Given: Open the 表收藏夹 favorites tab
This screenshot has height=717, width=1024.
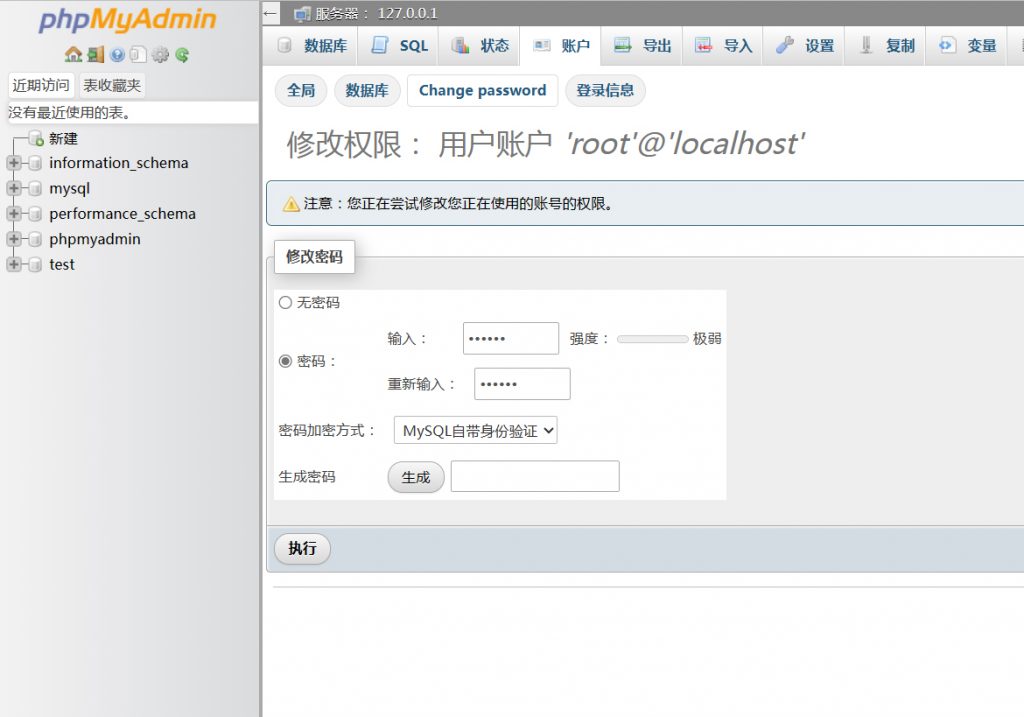Looking at the screenshot, I should tap(112, 86).
